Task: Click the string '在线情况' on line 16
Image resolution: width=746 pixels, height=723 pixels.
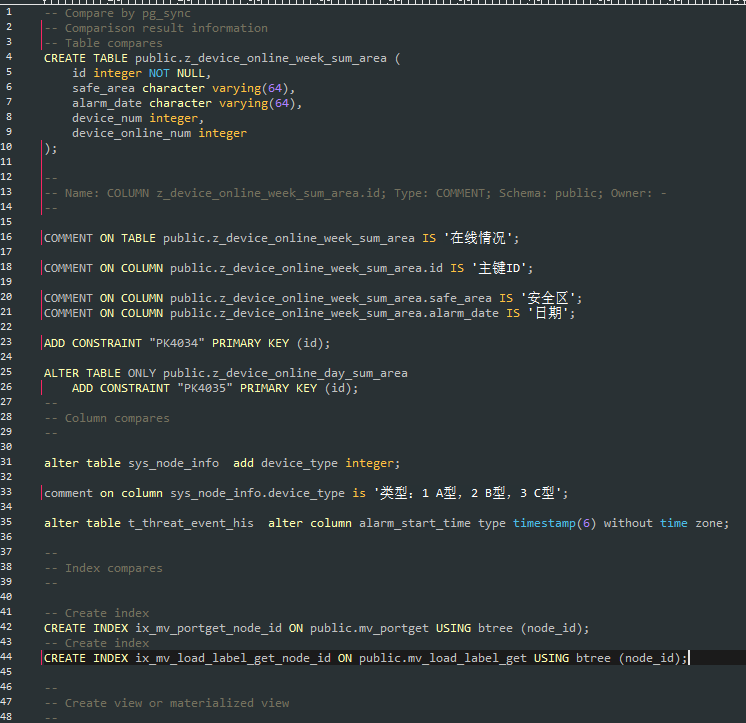Action: tap(478, 238)
